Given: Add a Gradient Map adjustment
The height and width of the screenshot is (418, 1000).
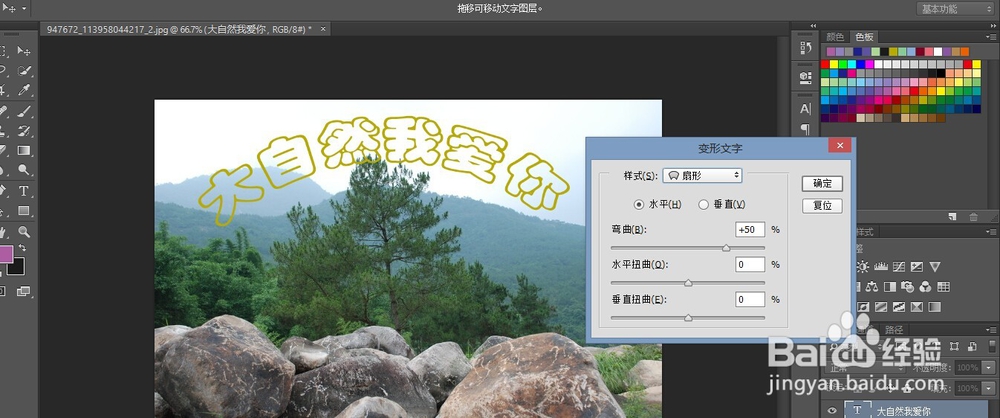Looking at the screenshot, I should [x=934, y=307].
